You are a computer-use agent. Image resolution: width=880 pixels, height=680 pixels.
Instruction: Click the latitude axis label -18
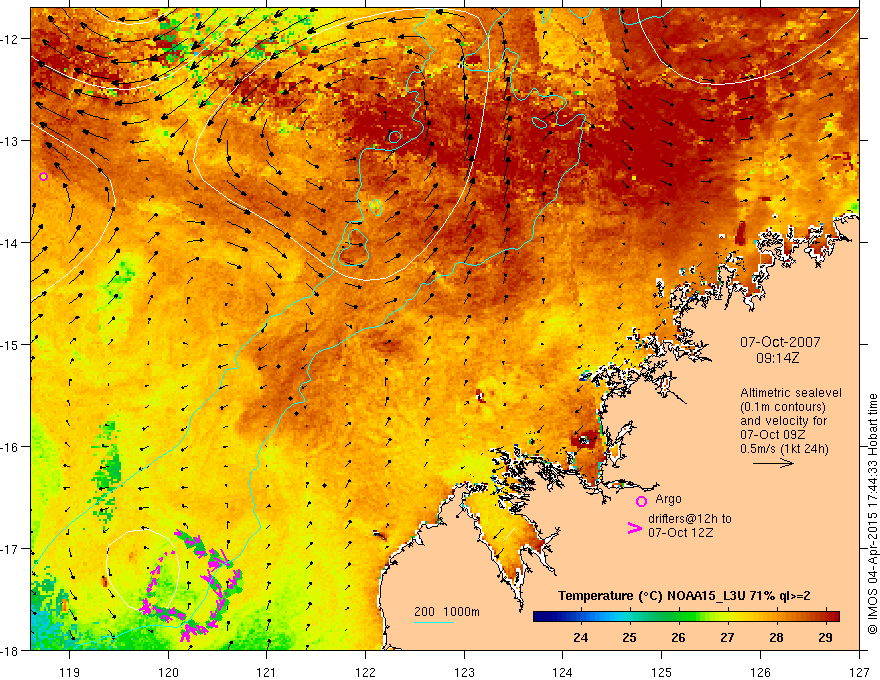click(11, 650)
